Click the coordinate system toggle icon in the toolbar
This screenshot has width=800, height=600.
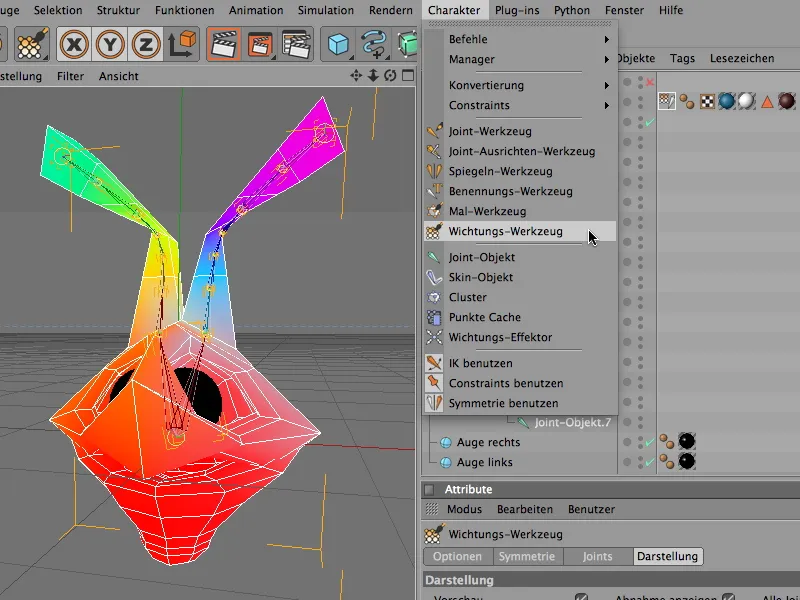point(182,44)
